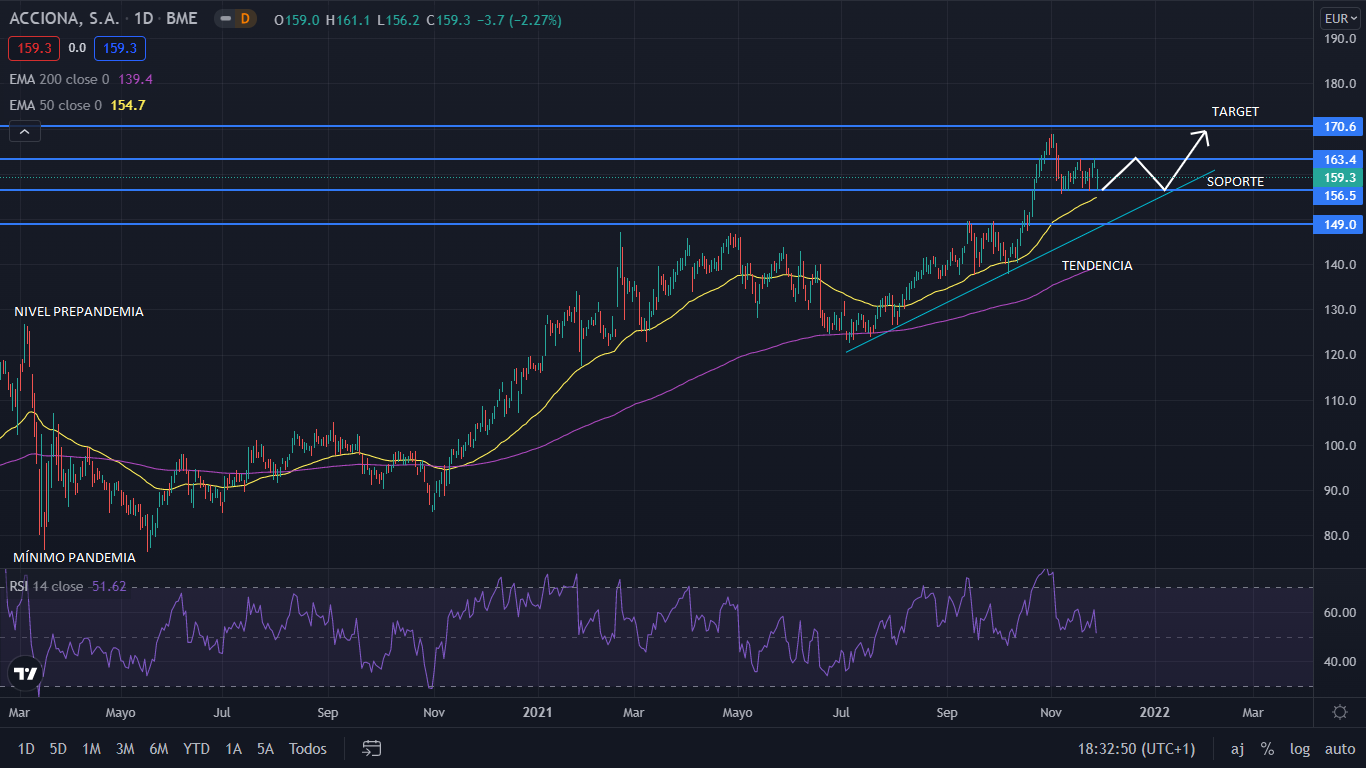Screen dimensions: 1366x768
Task: Toggle percent scale mode
Action: [1267, 749]
